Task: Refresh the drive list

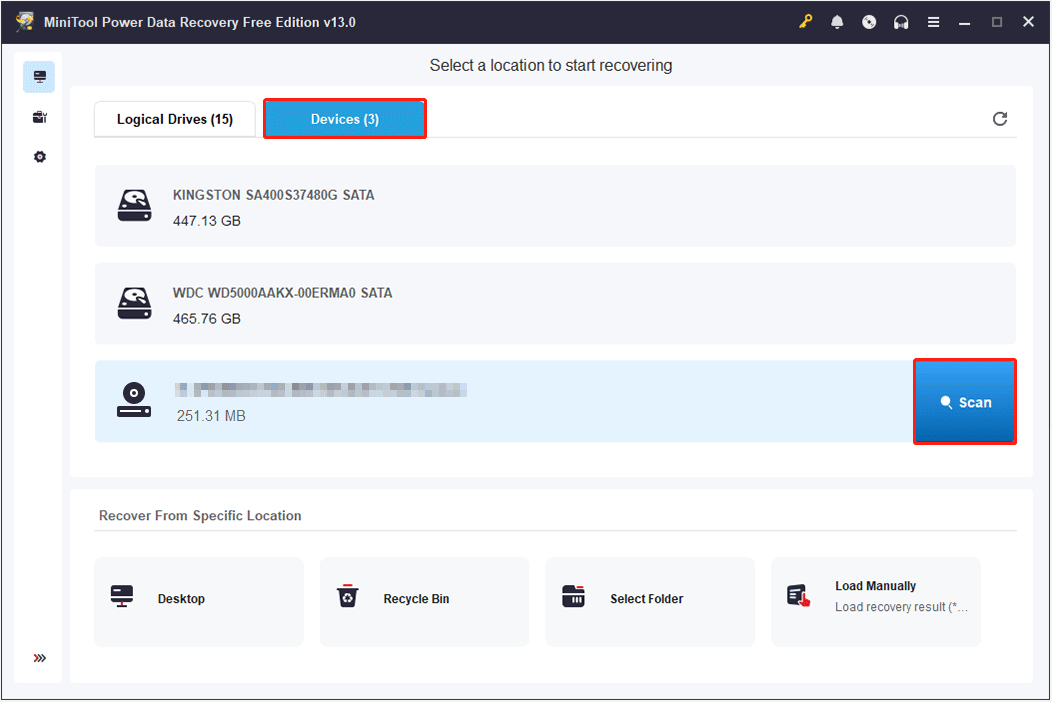Action: click(x=1000, y=119)
